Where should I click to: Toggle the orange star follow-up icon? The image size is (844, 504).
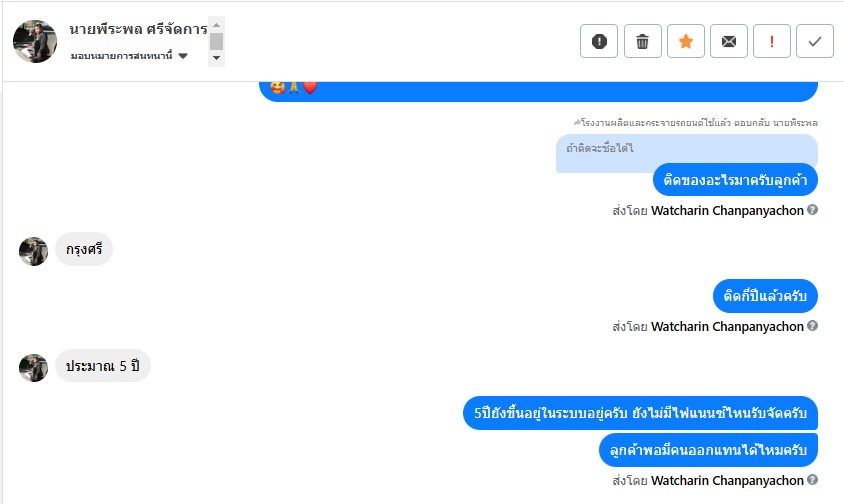(x=686, y=41)
